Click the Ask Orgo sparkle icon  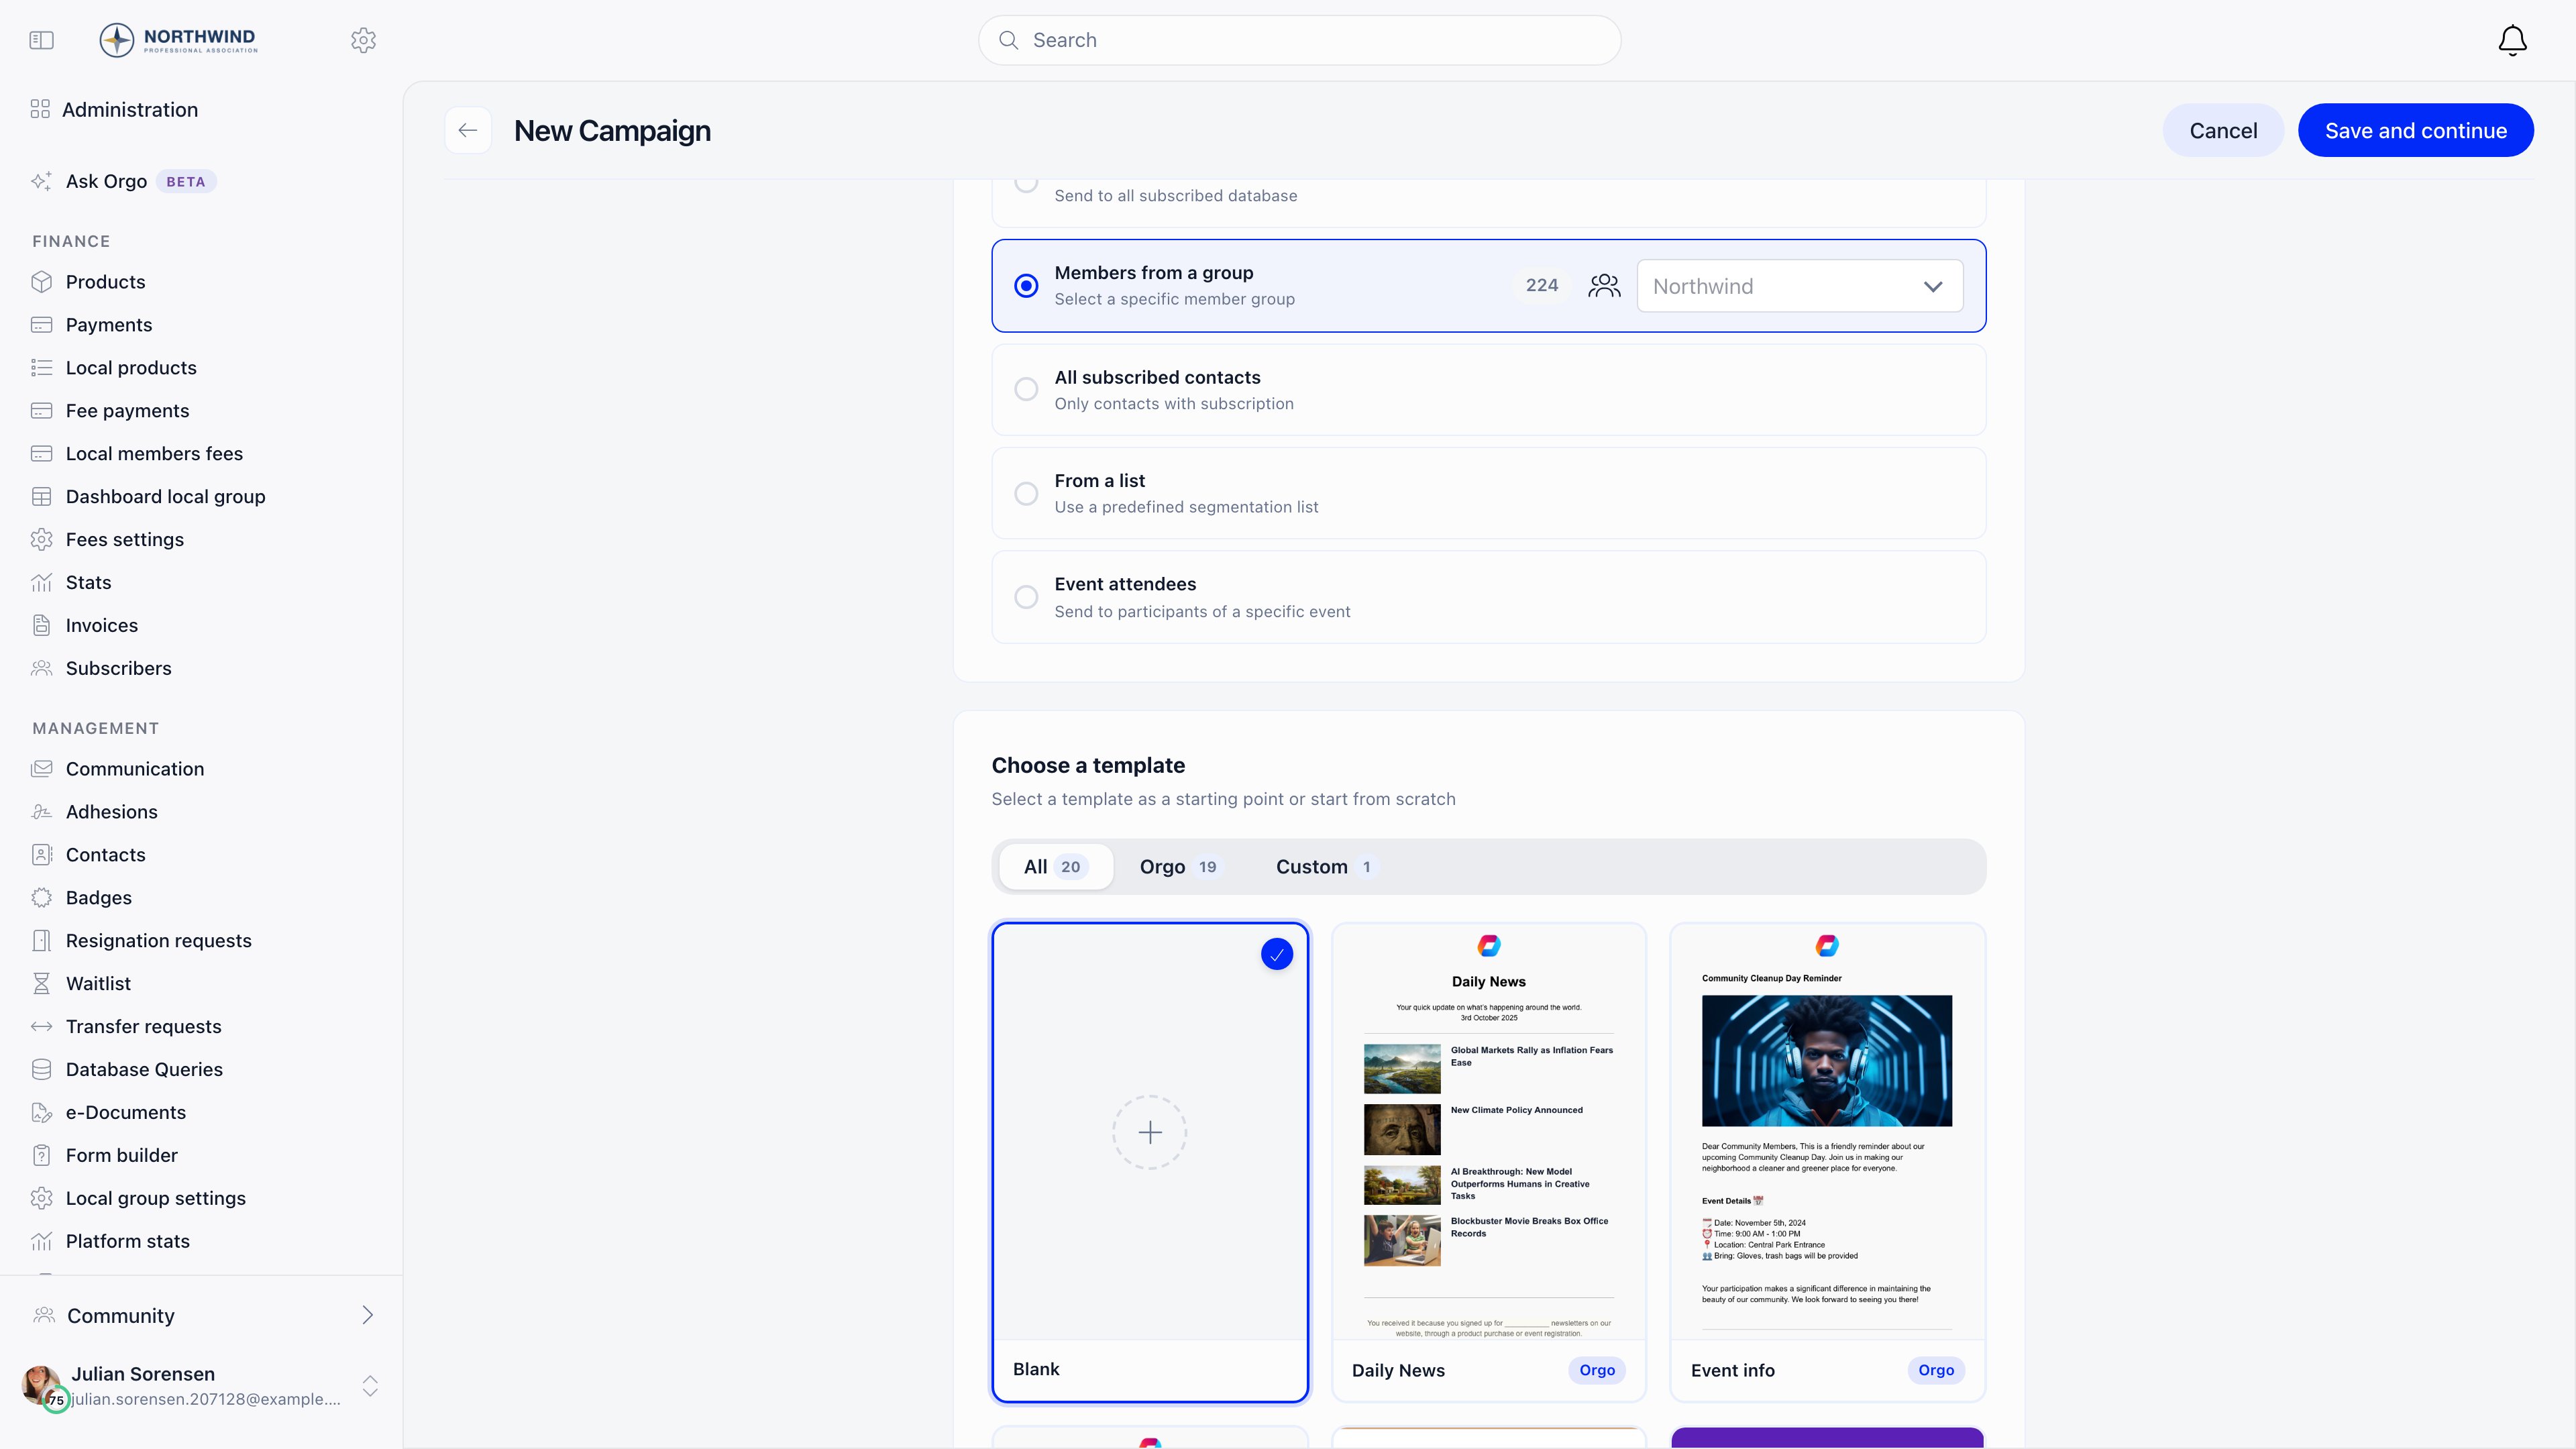(41, 181)
